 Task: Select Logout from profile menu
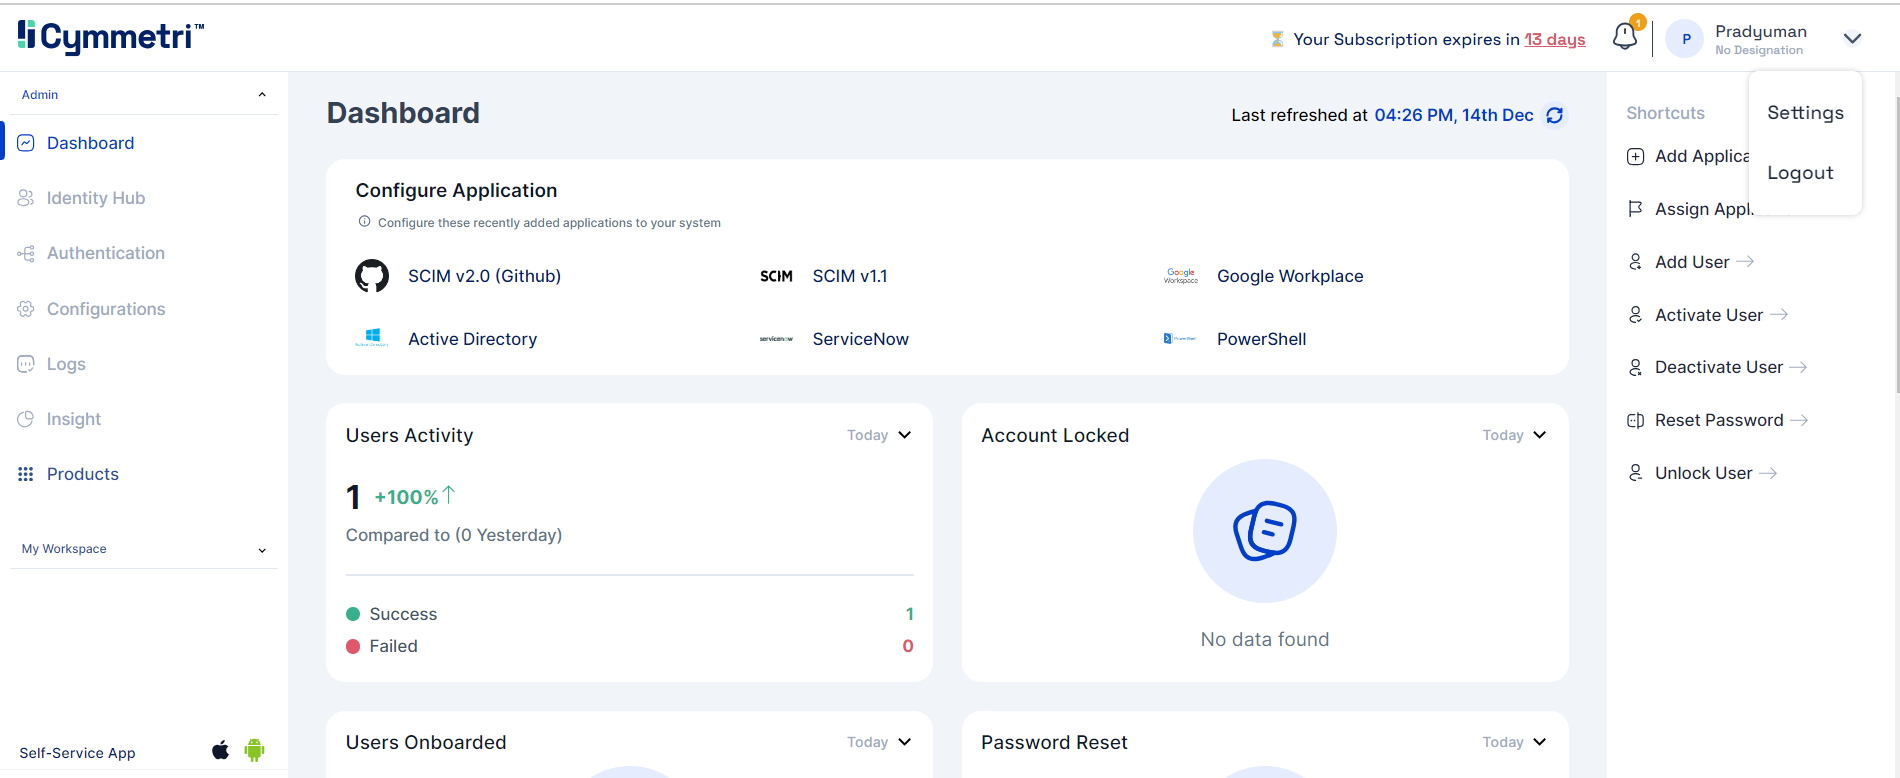(x=1800, y=173)
